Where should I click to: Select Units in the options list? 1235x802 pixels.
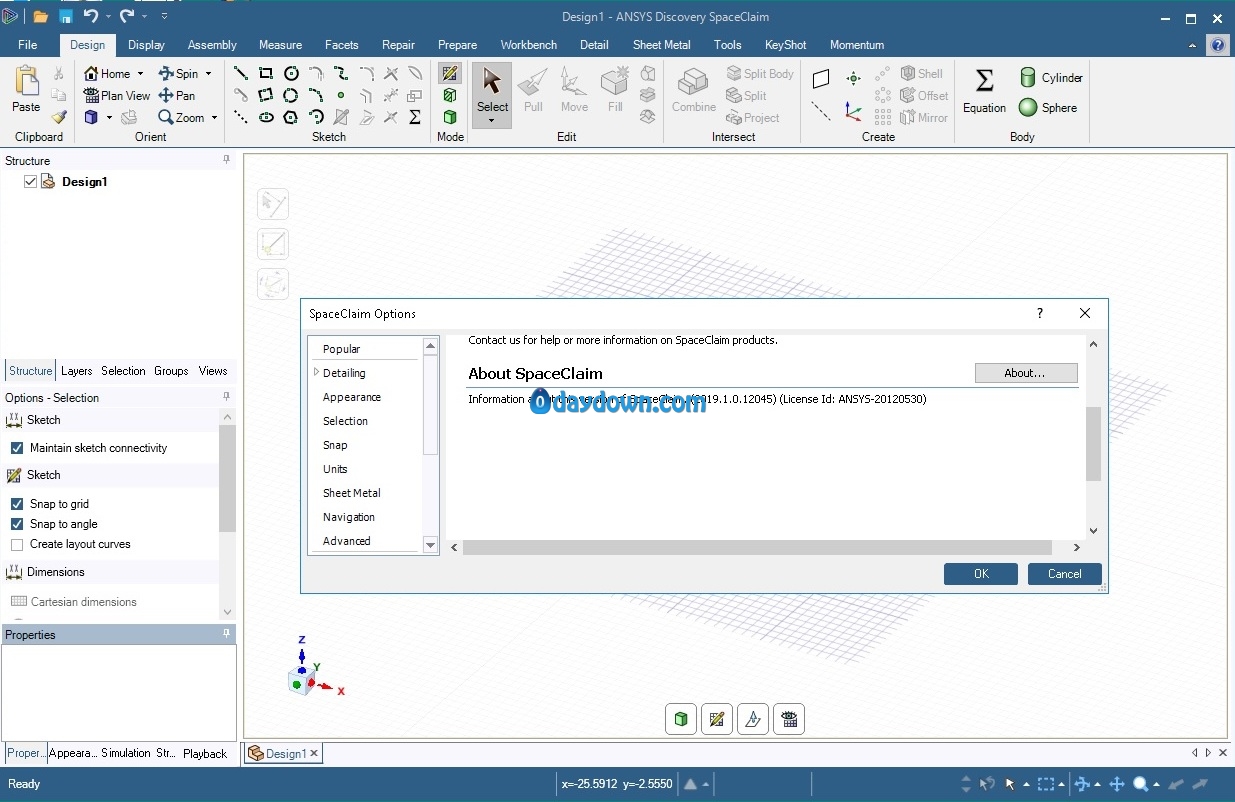(x=335, y=469)
